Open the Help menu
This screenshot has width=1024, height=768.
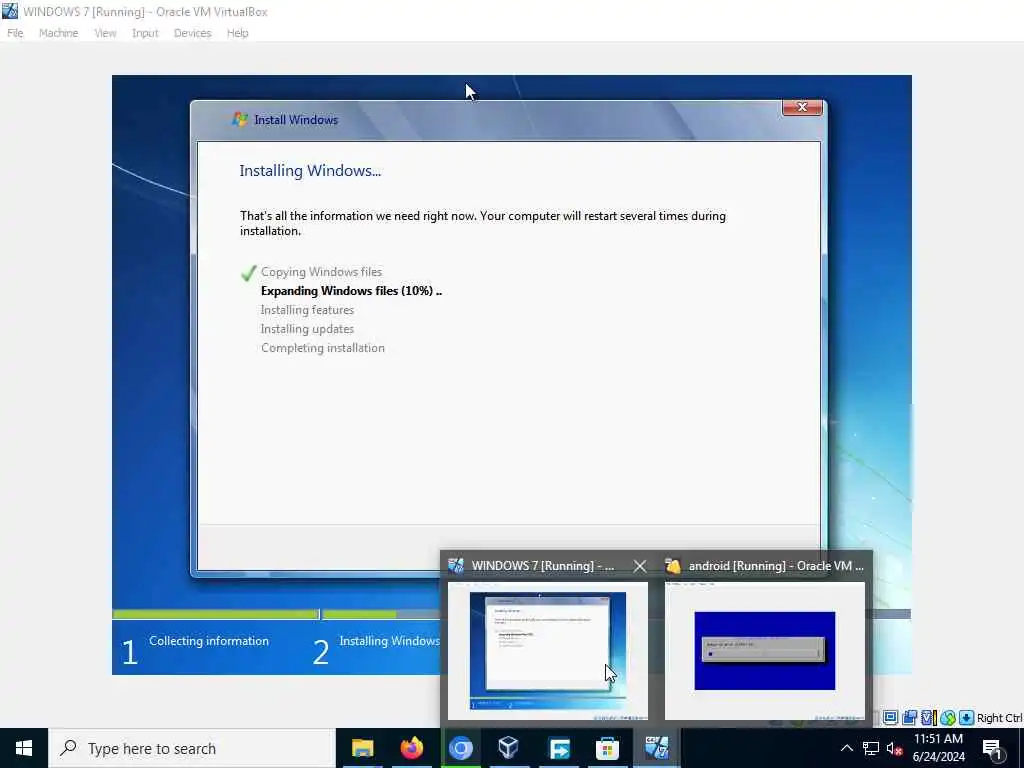click(x=238, y=33)
